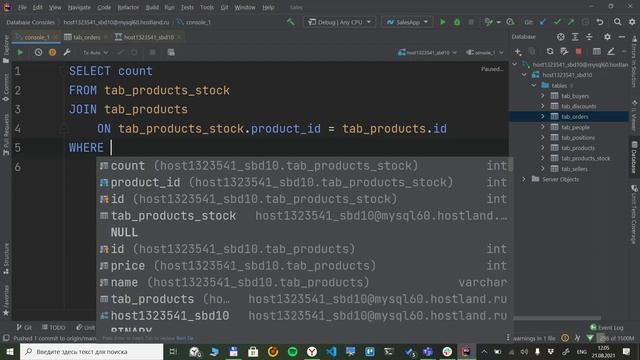The image size is (640, 360).
Task: Open Database vertical side tab
Action: pyautogui.click(x=634, y=157)
